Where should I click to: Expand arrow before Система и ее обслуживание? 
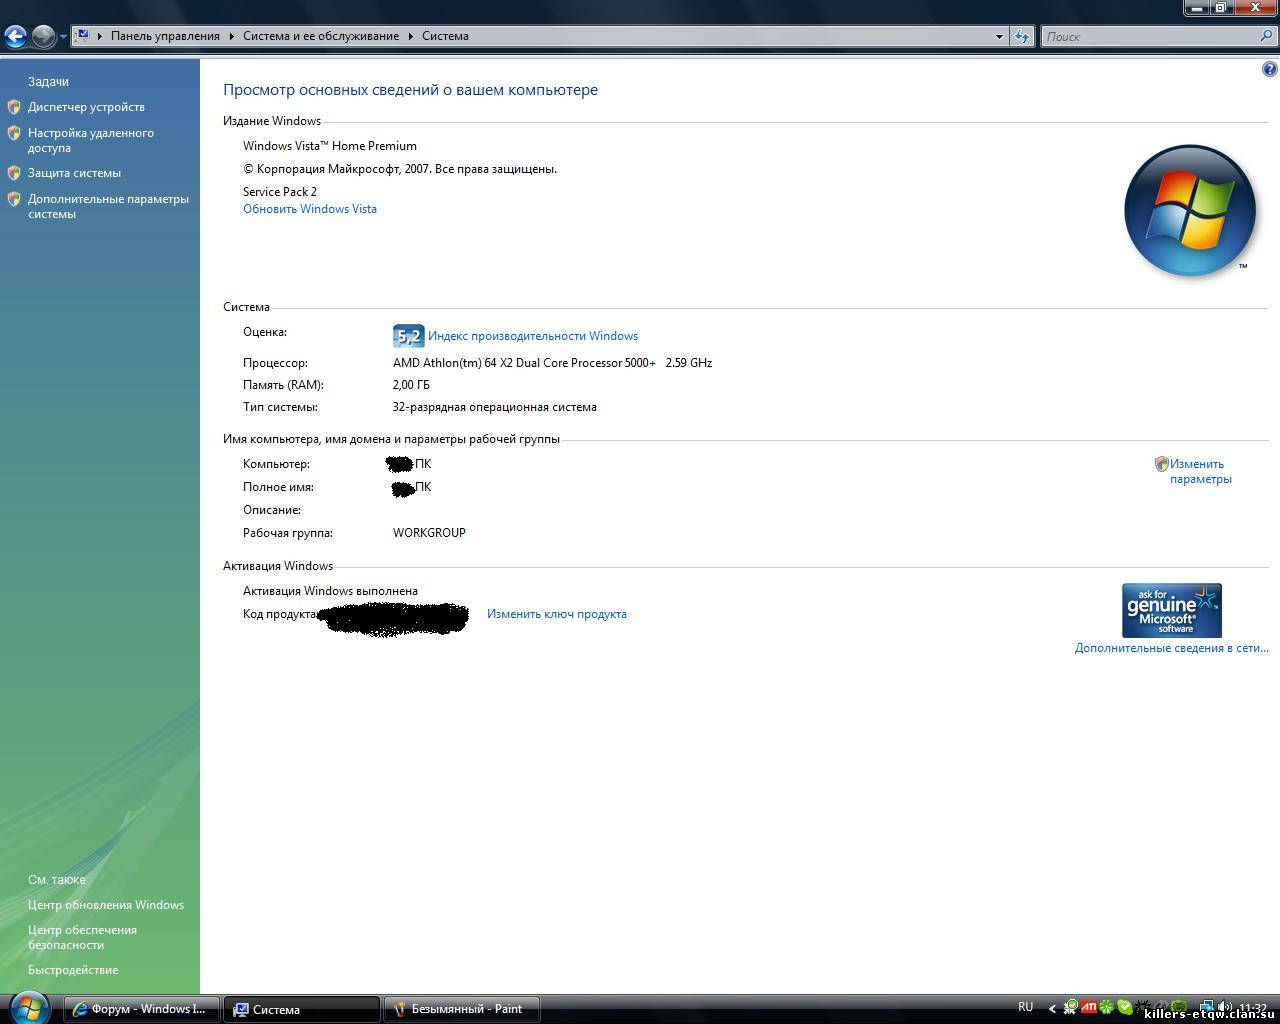tap(231, 36)
